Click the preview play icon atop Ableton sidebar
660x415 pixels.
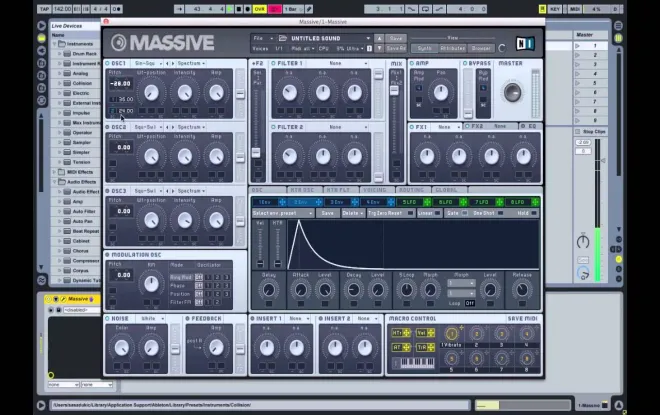point(41,26)
